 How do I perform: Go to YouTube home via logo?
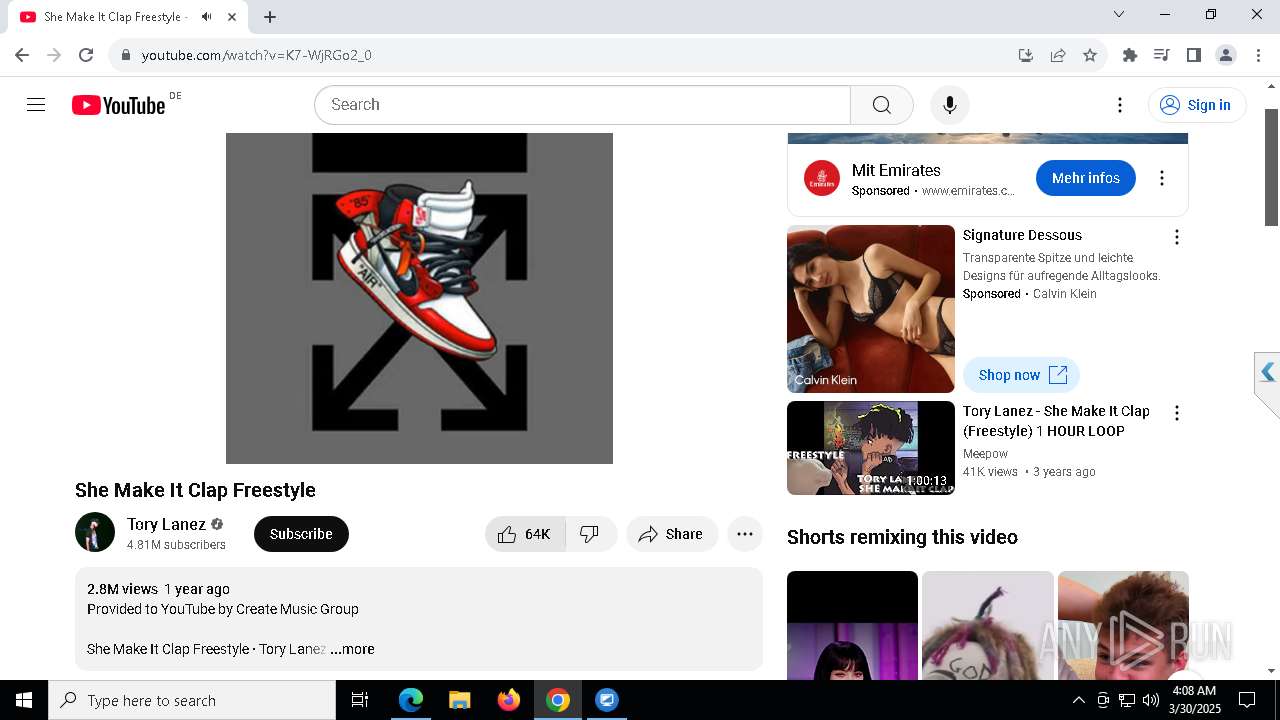click(x=119, y=105)
